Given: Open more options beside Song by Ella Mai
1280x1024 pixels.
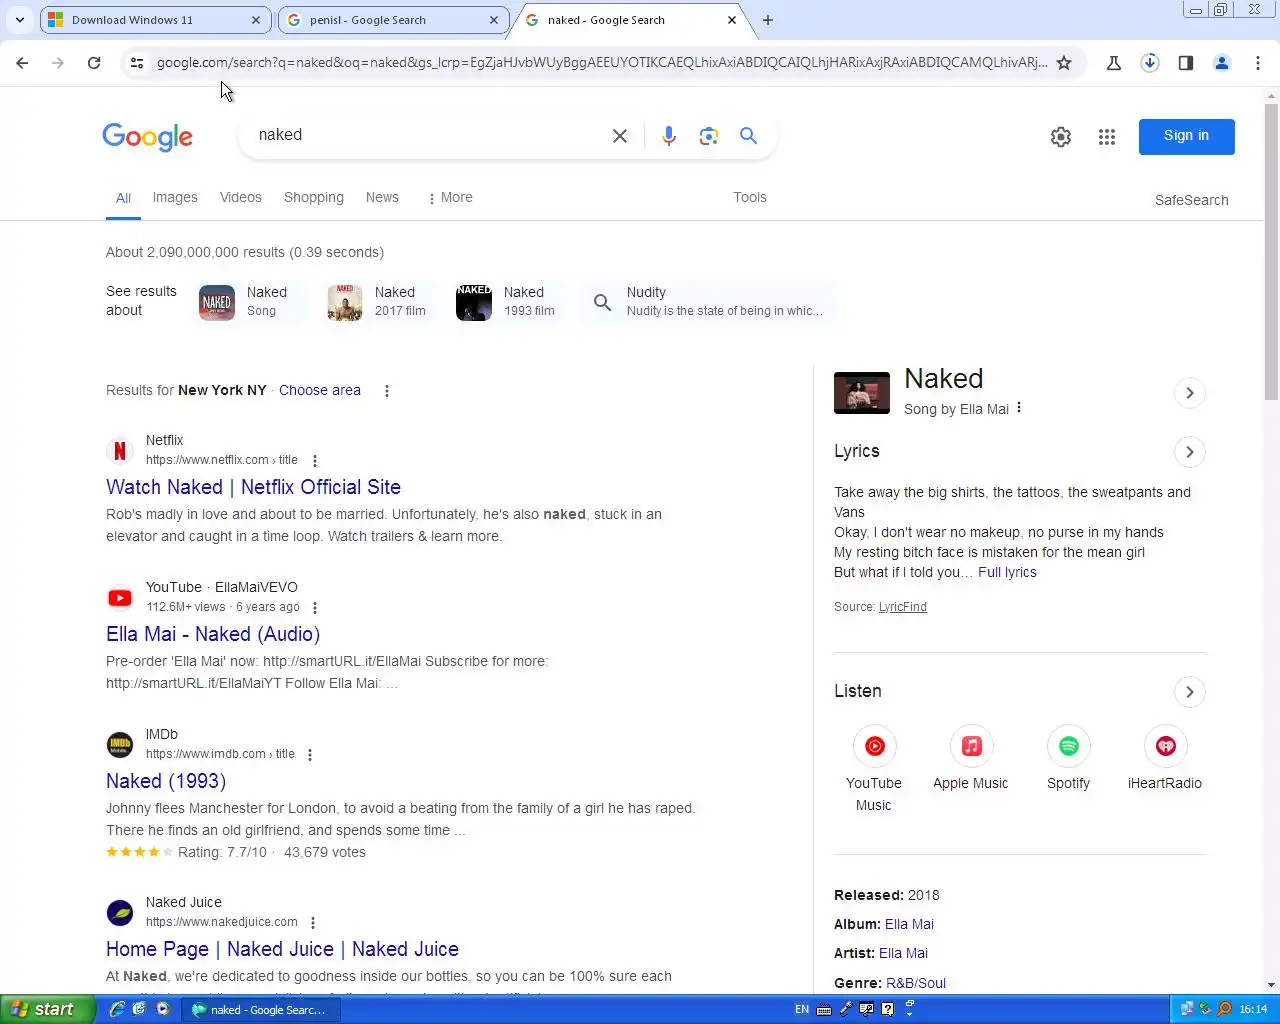Looking at the screenshot, I should coord(1019,408).
